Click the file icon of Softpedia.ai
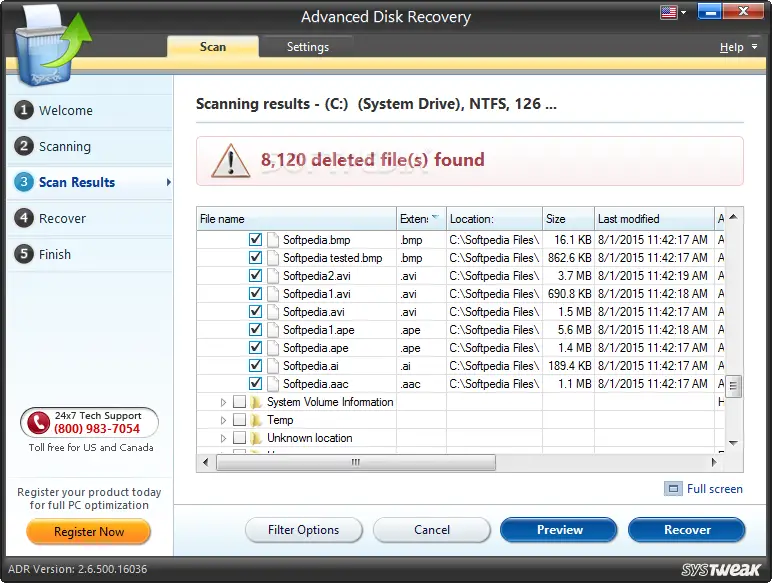Image resolution: width=772 pixels, height=583 pixels. click(x=273, y=366)
